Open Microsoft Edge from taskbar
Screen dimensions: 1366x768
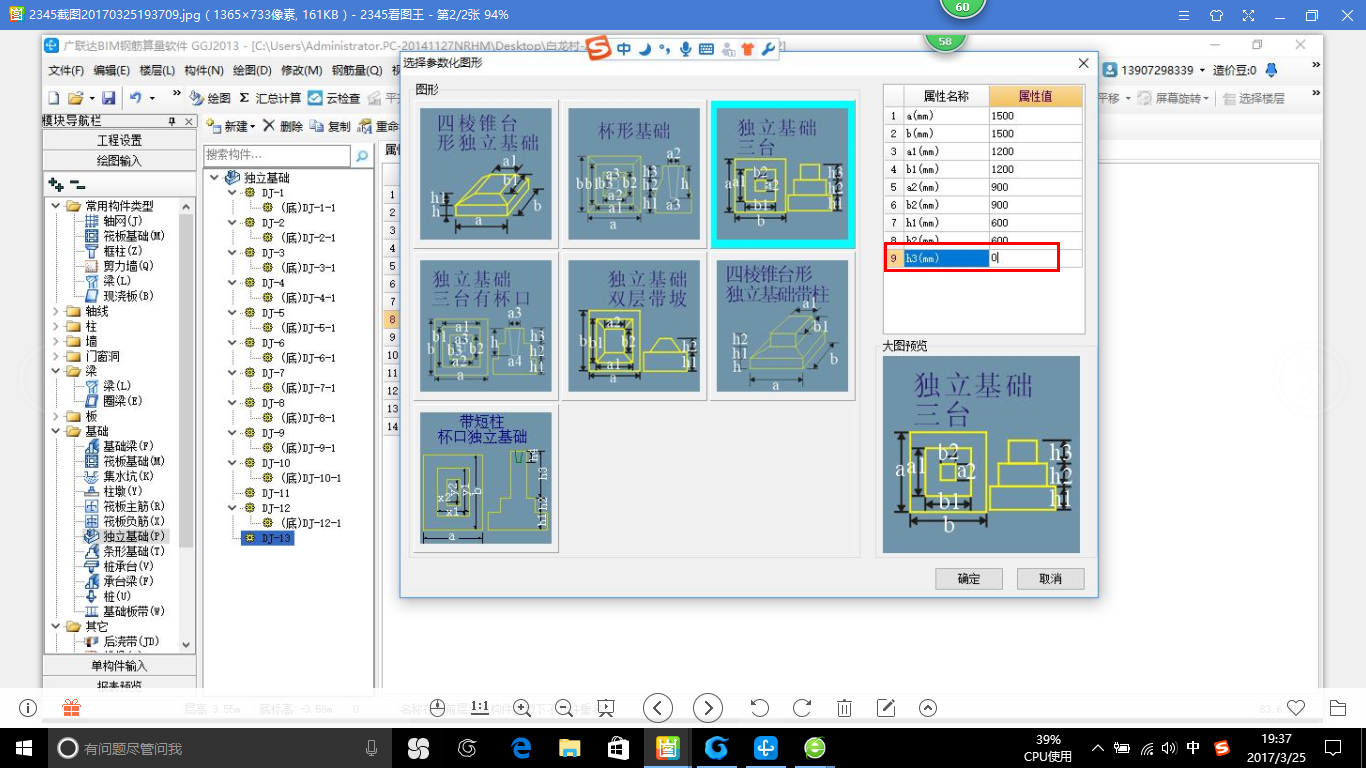pos(521,747)
